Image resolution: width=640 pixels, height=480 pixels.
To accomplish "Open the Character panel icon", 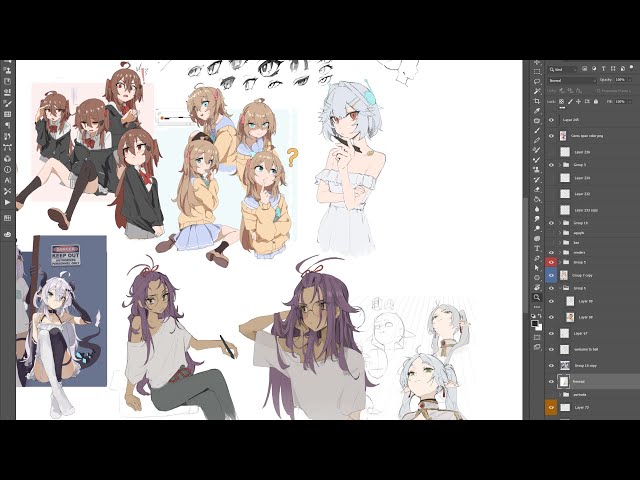I will pos(7,180).
